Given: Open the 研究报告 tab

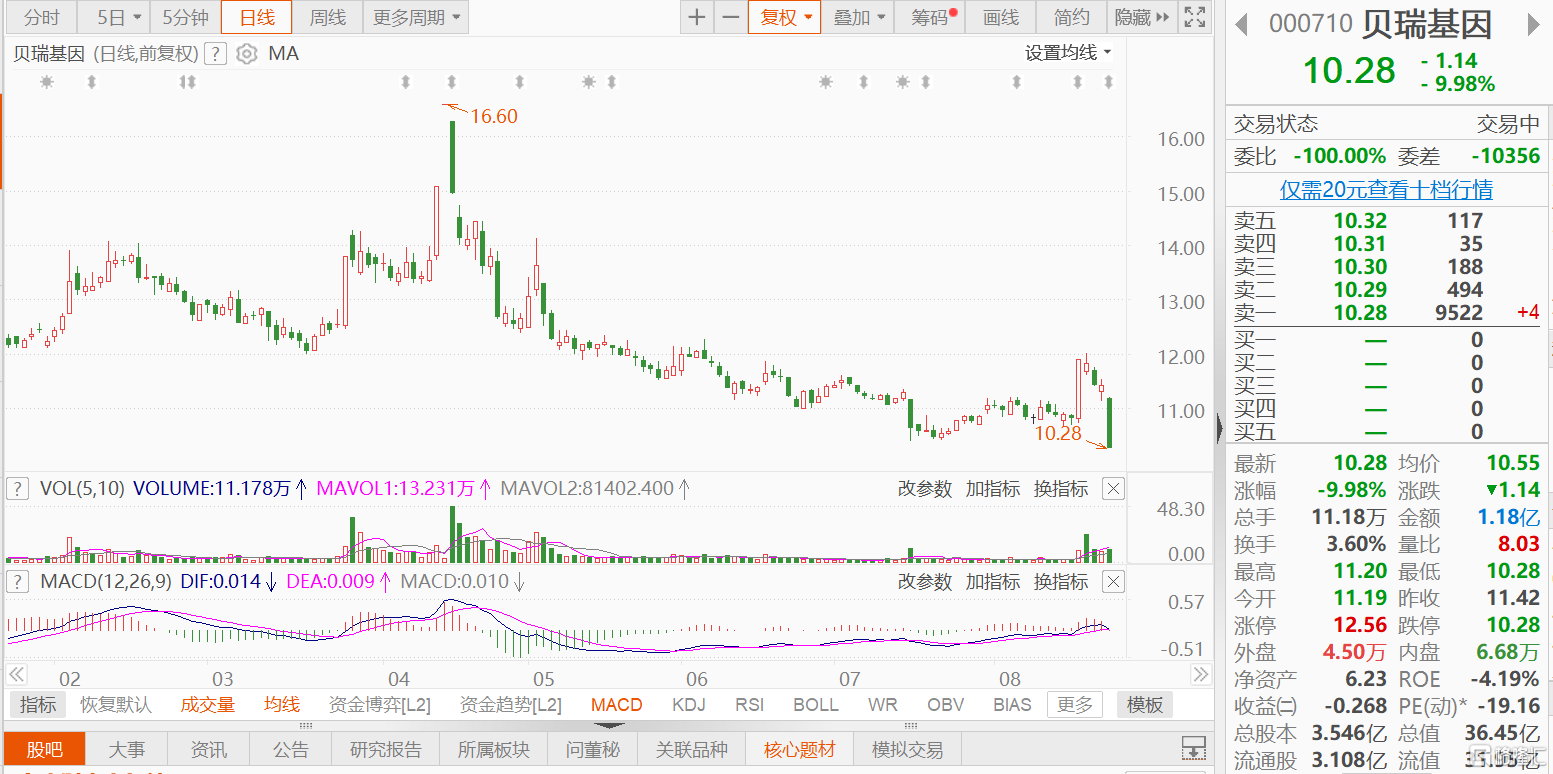Looking at the screenshot, I should (386, 749).
